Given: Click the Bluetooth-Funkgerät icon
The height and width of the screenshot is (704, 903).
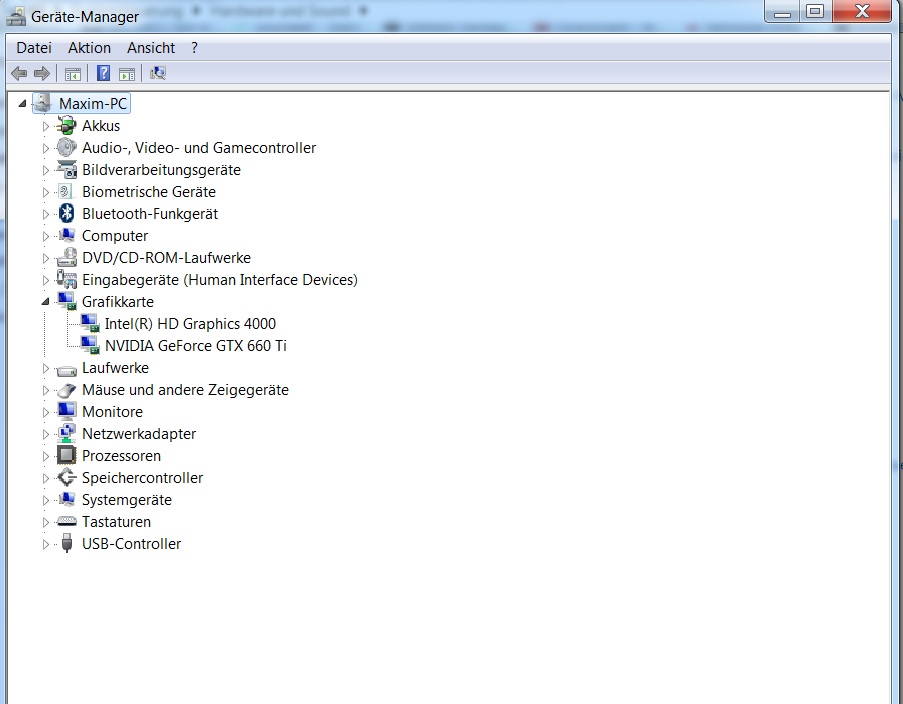Looking at the screenshot, I should (67, 214).
